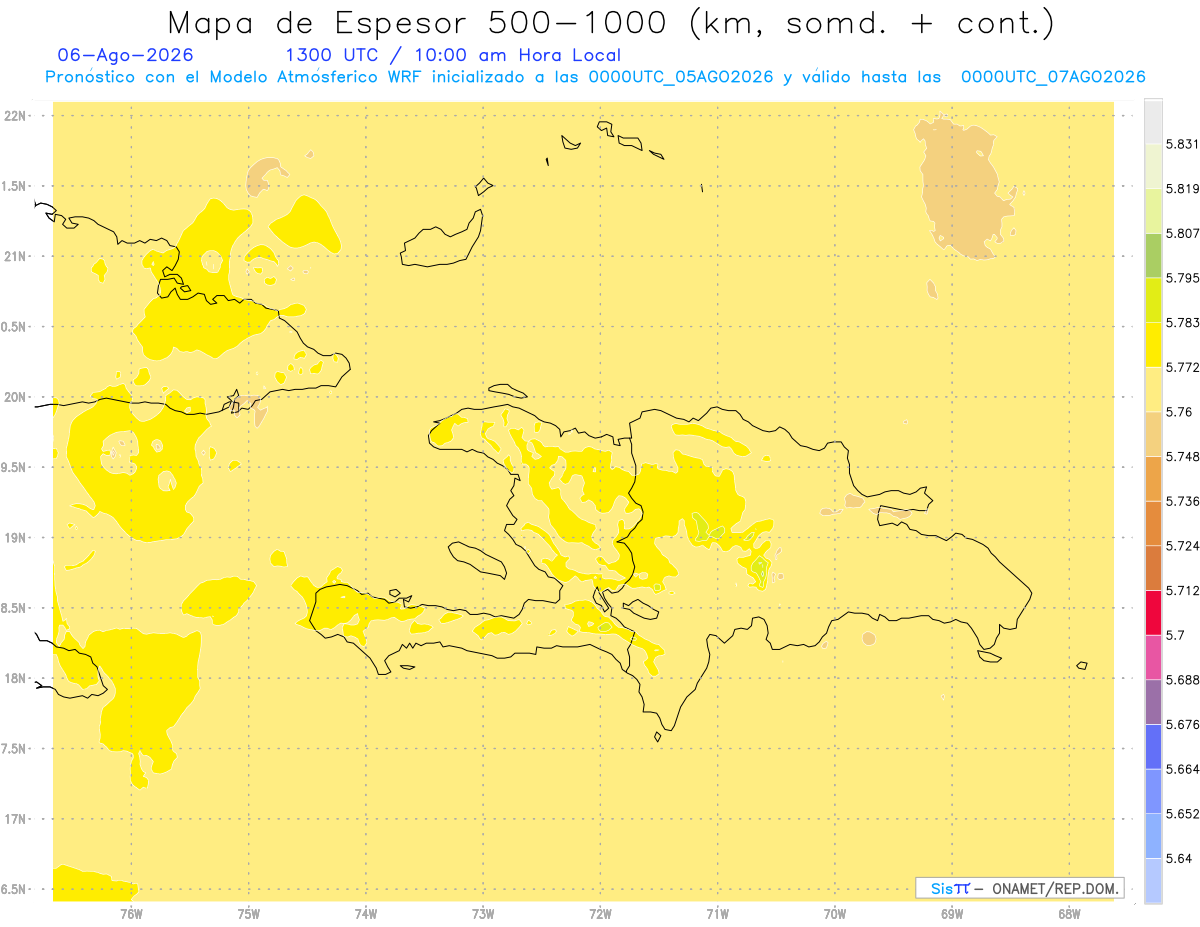
Task: Click the legend value 5.748
Action: 1182,457
